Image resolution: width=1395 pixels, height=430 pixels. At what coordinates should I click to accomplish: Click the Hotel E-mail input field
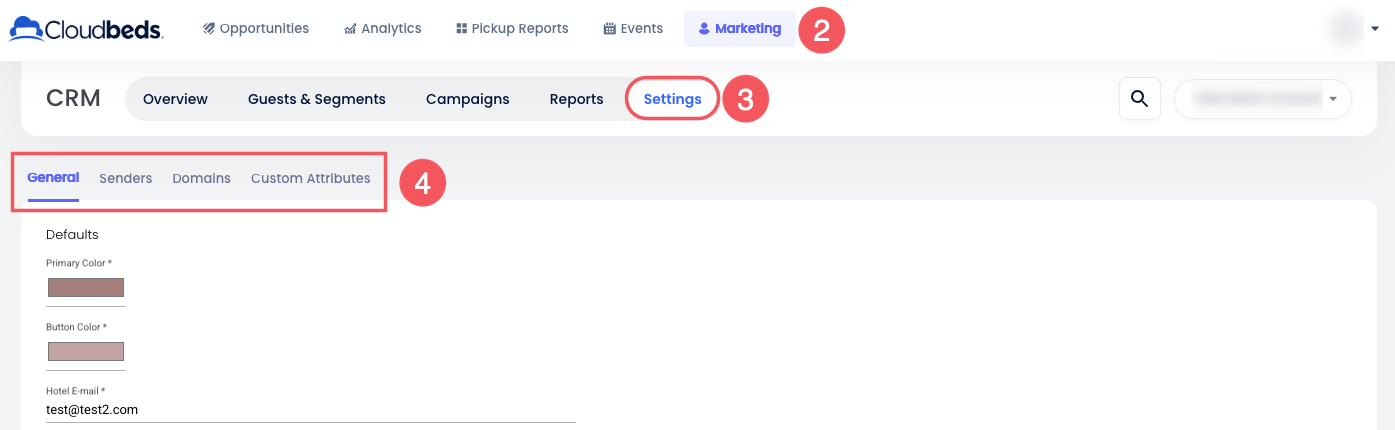pyautogui.click(x=310, y=409)
